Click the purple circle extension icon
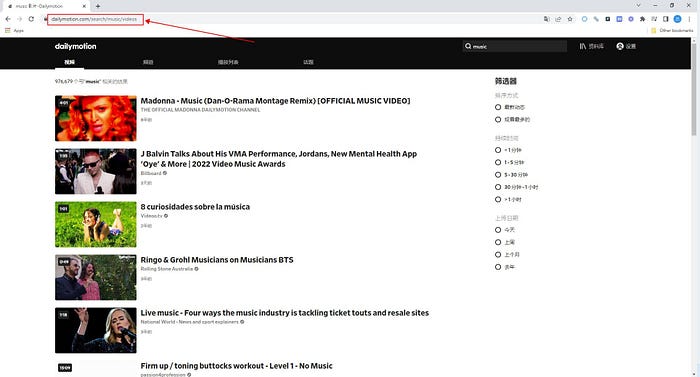The image size is (700, 377). pos(631,19)
